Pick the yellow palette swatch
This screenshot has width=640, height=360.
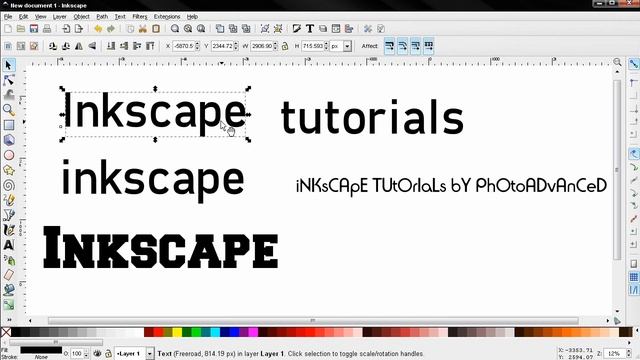pos(177,332)
